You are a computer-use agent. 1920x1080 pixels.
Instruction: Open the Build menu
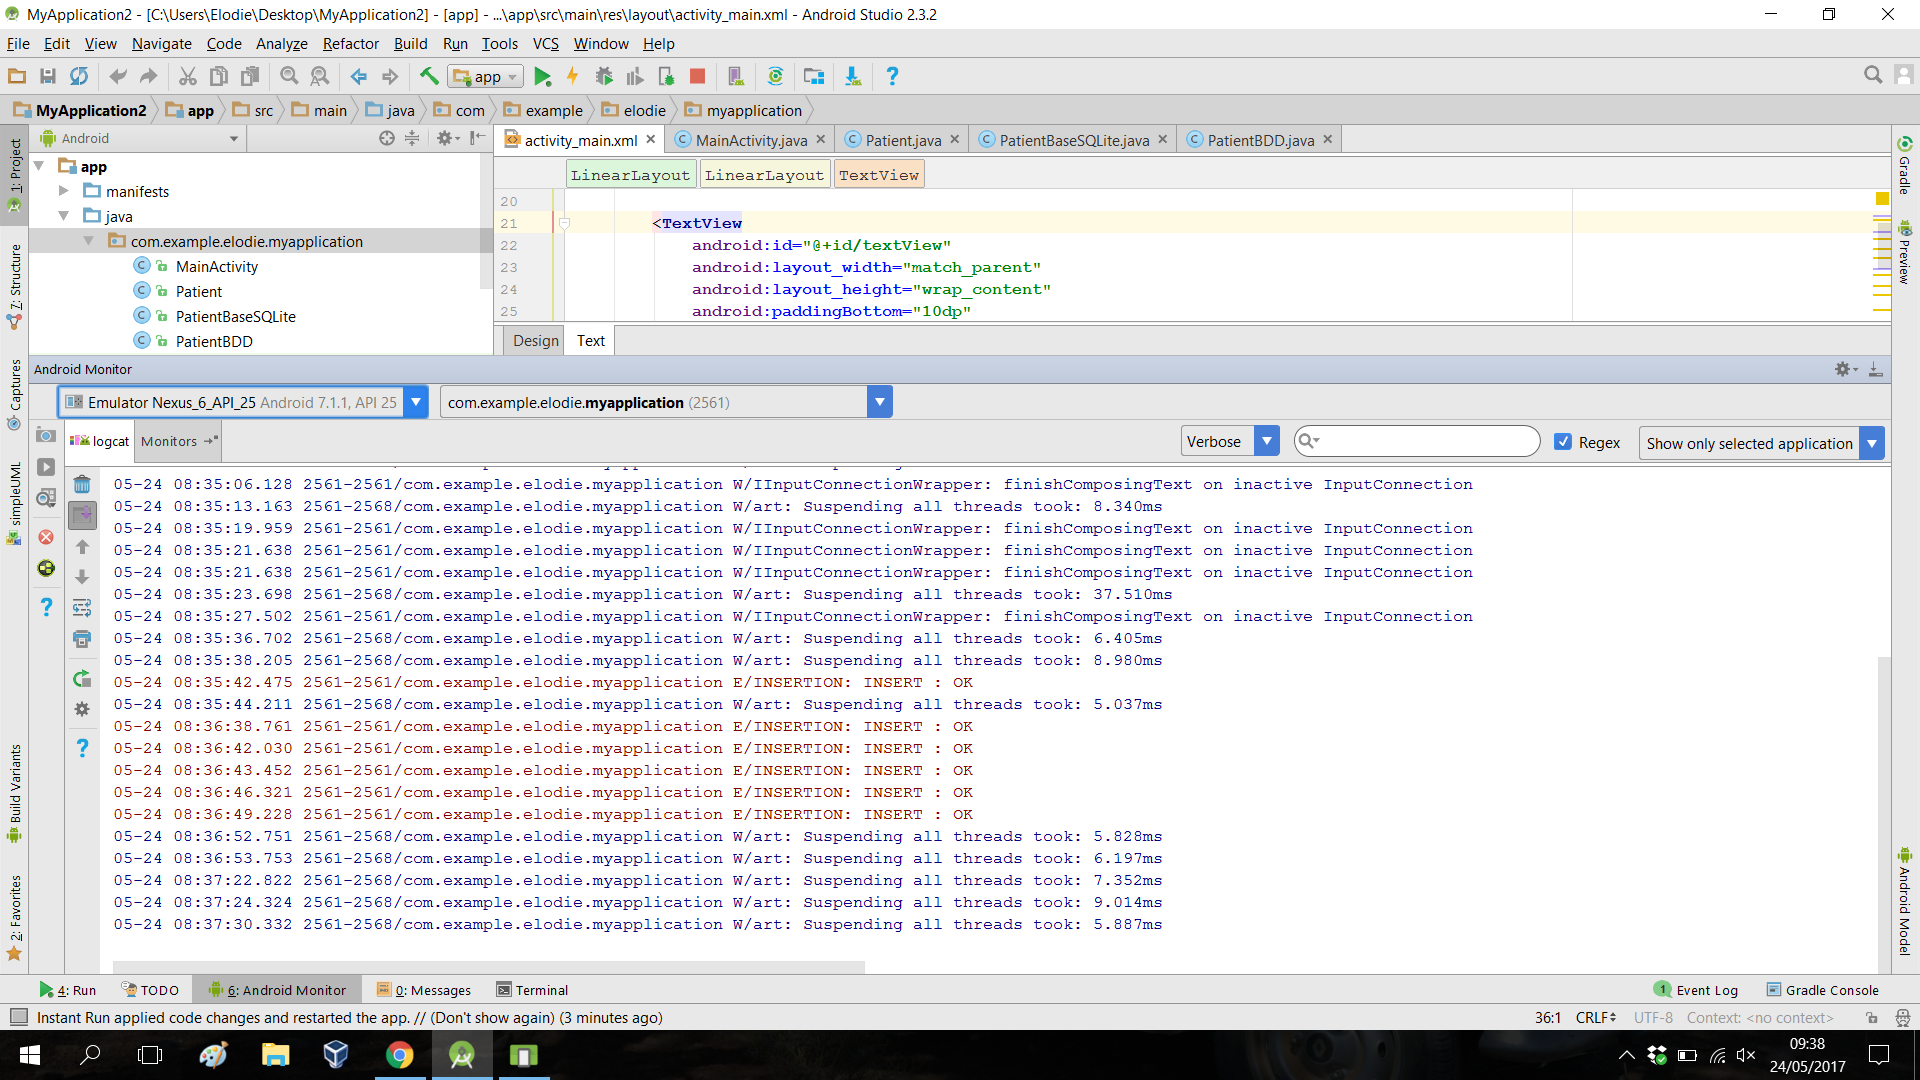[x=410, y=44]
